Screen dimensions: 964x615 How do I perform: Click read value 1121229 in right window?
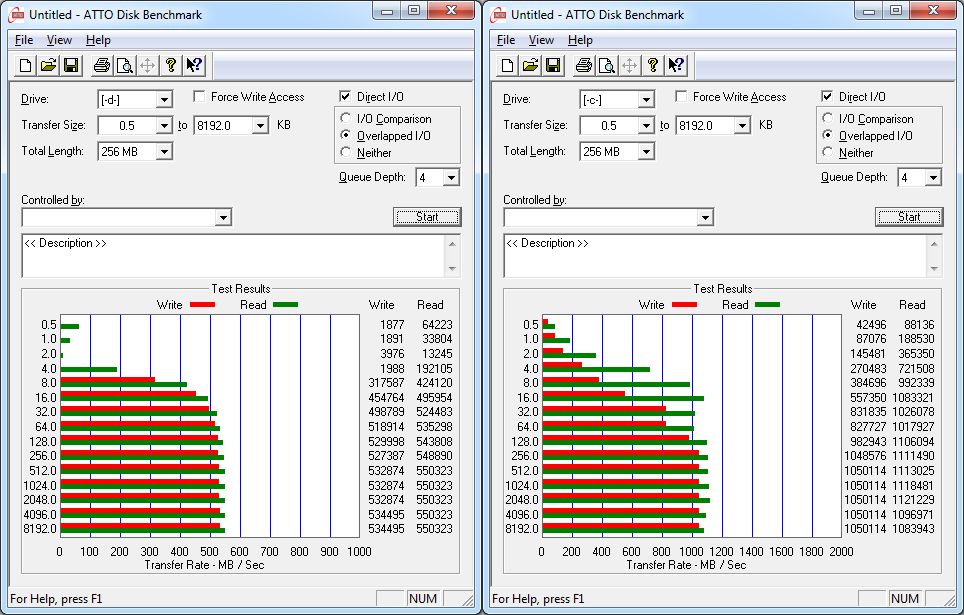pos(913,500)
